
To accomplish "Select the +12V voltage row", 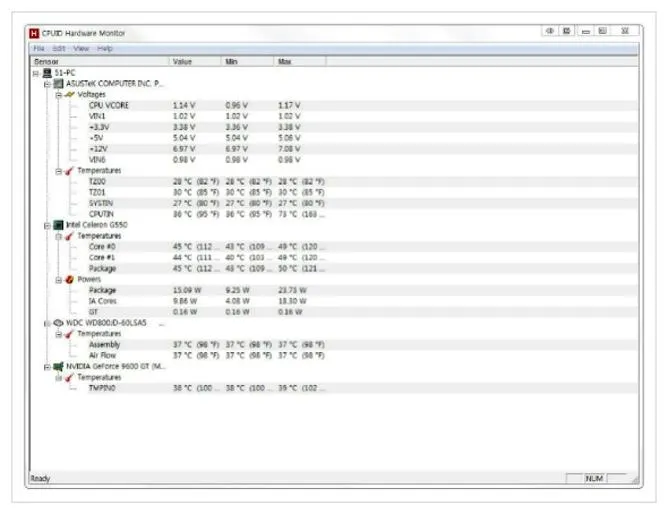I will click(x=362, y=149).
